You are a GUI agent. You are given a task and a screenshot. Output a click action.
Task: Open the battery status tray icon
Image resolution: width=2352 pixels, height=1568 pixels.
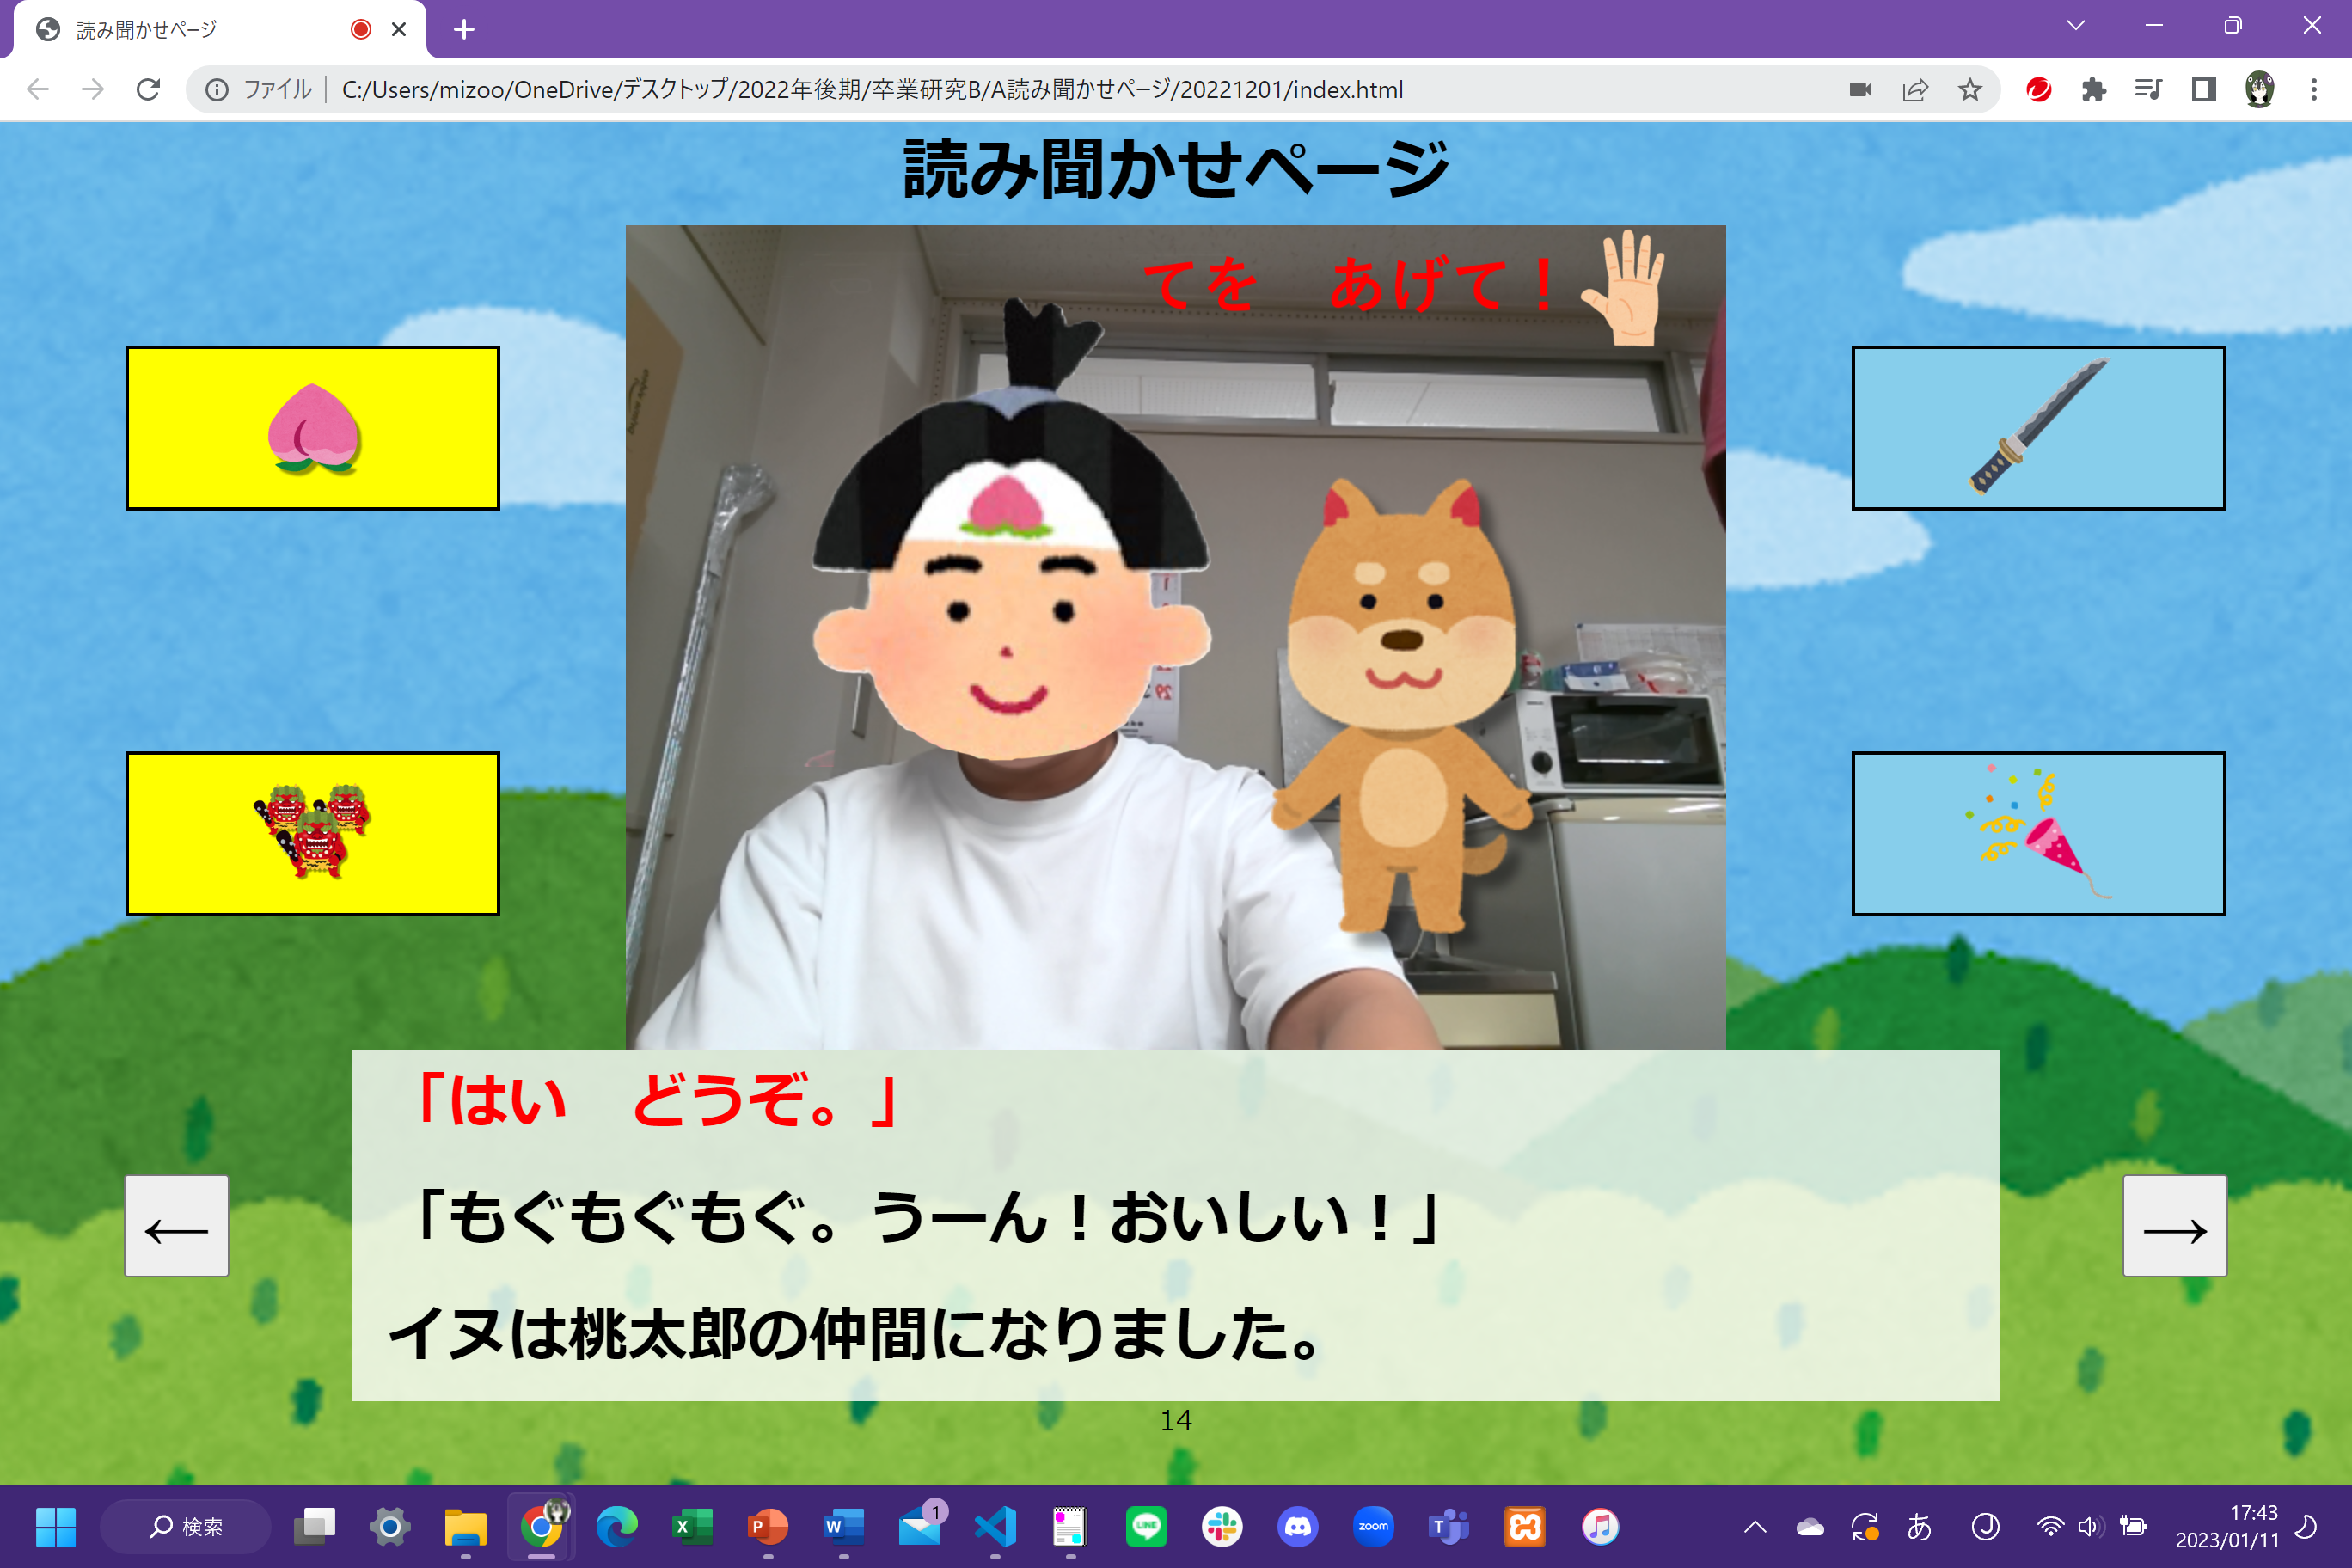tap(2132, 1527)
